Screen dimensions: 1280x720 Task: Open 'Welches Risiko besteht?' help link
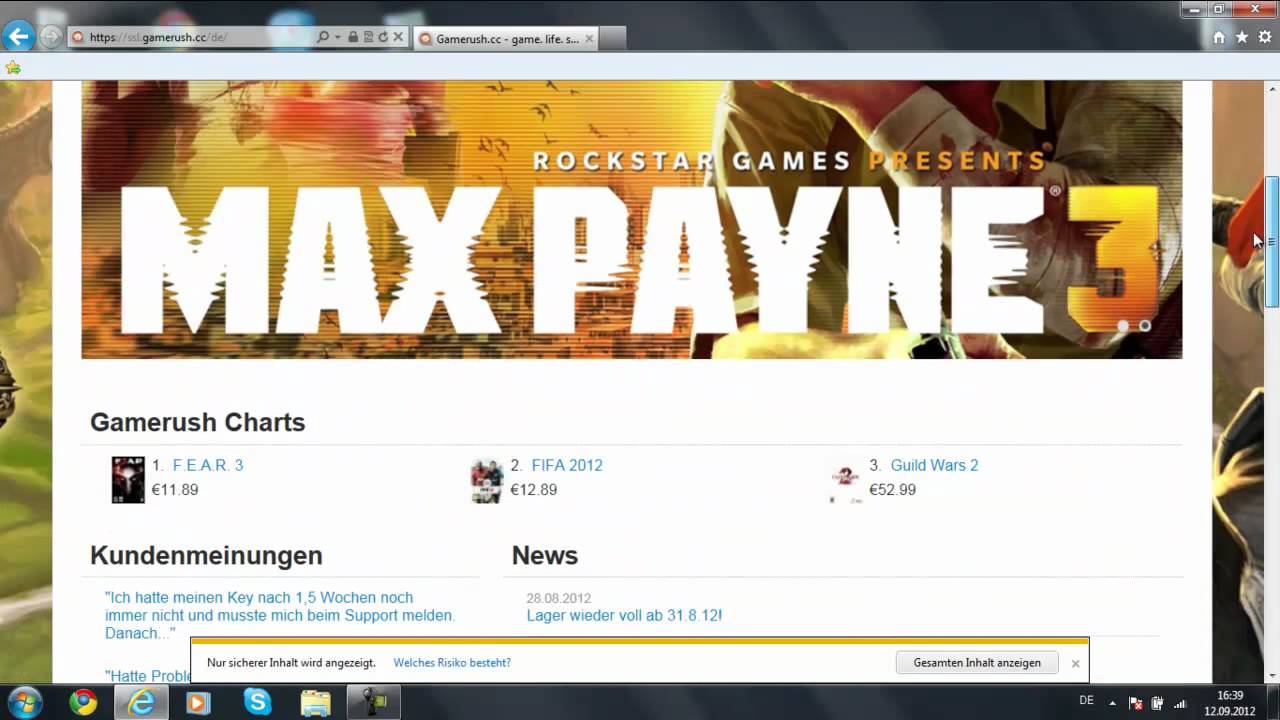point(452,662)
